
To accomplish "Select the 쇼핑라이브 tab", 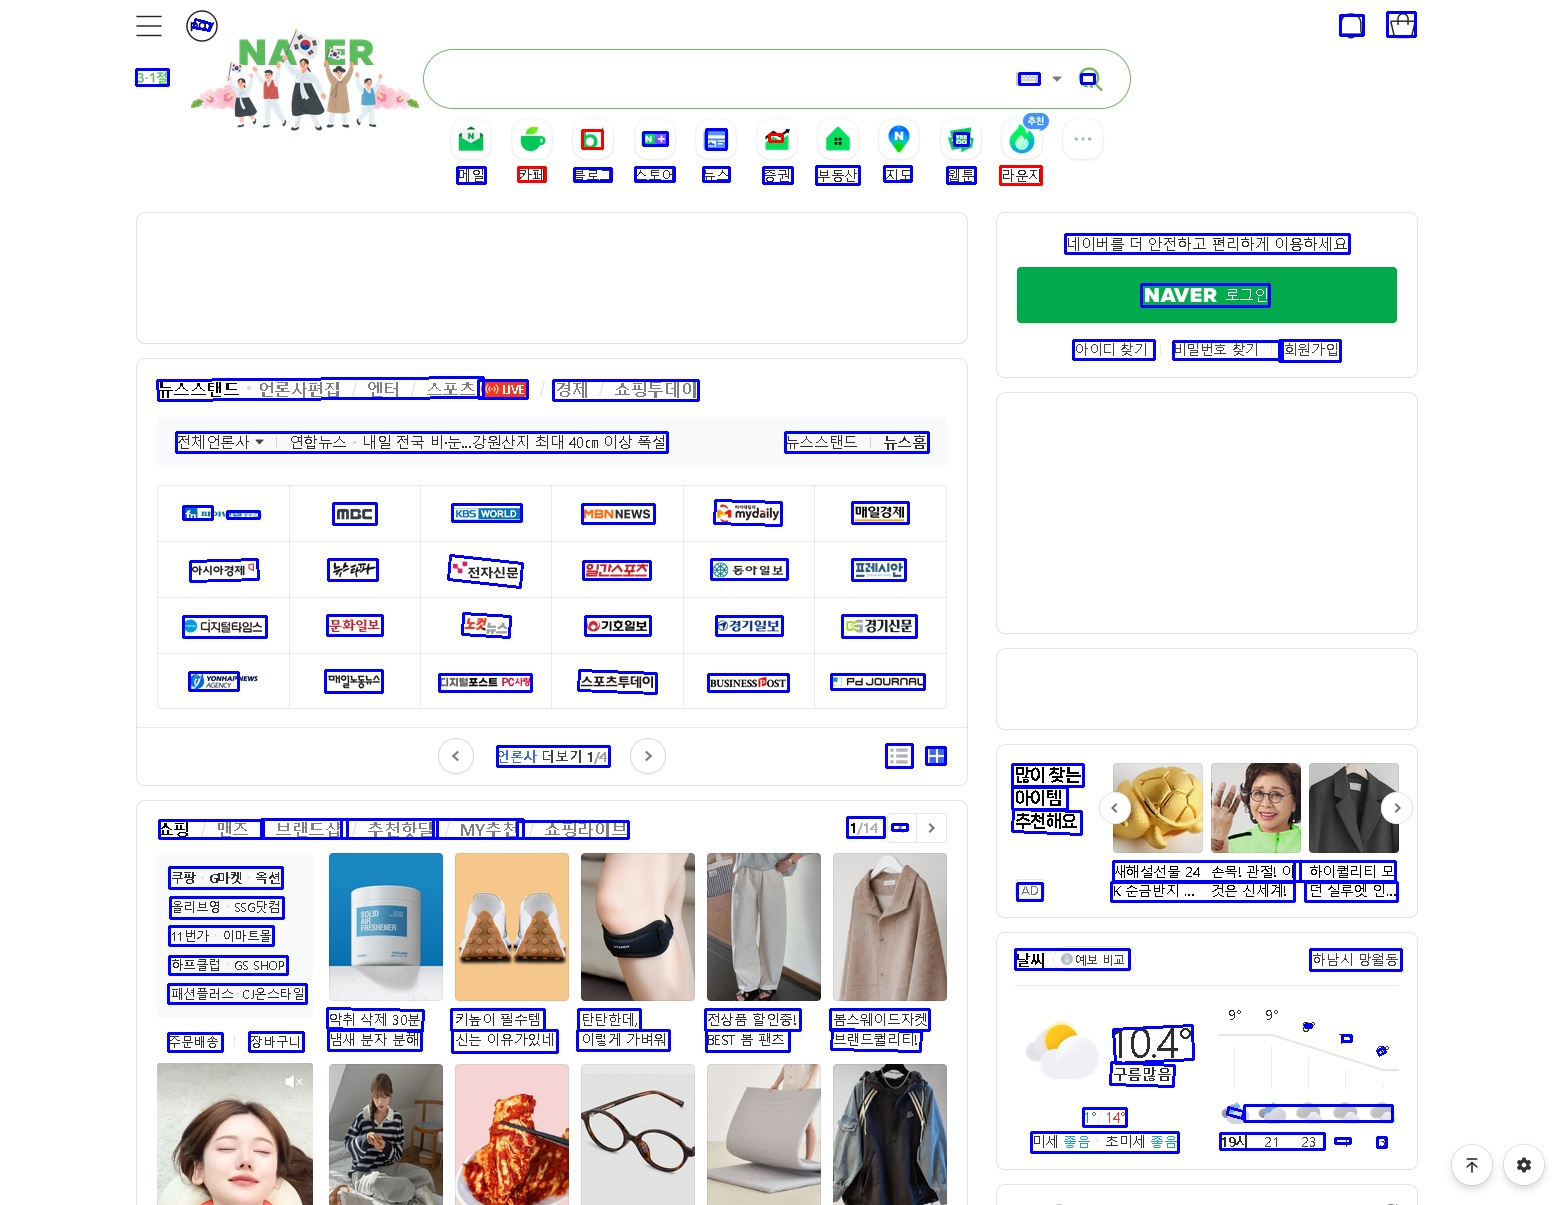I will point(585,829).
